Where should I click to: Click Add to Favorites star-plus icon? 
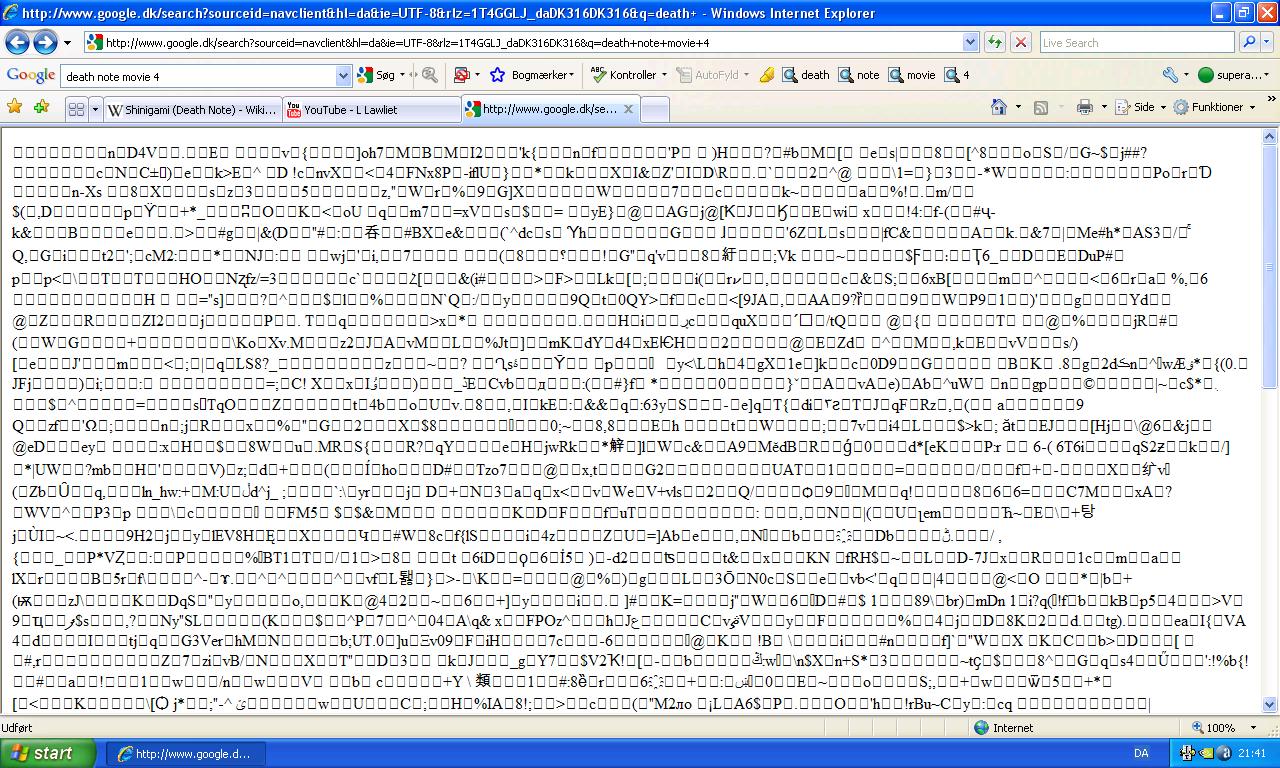41,106
